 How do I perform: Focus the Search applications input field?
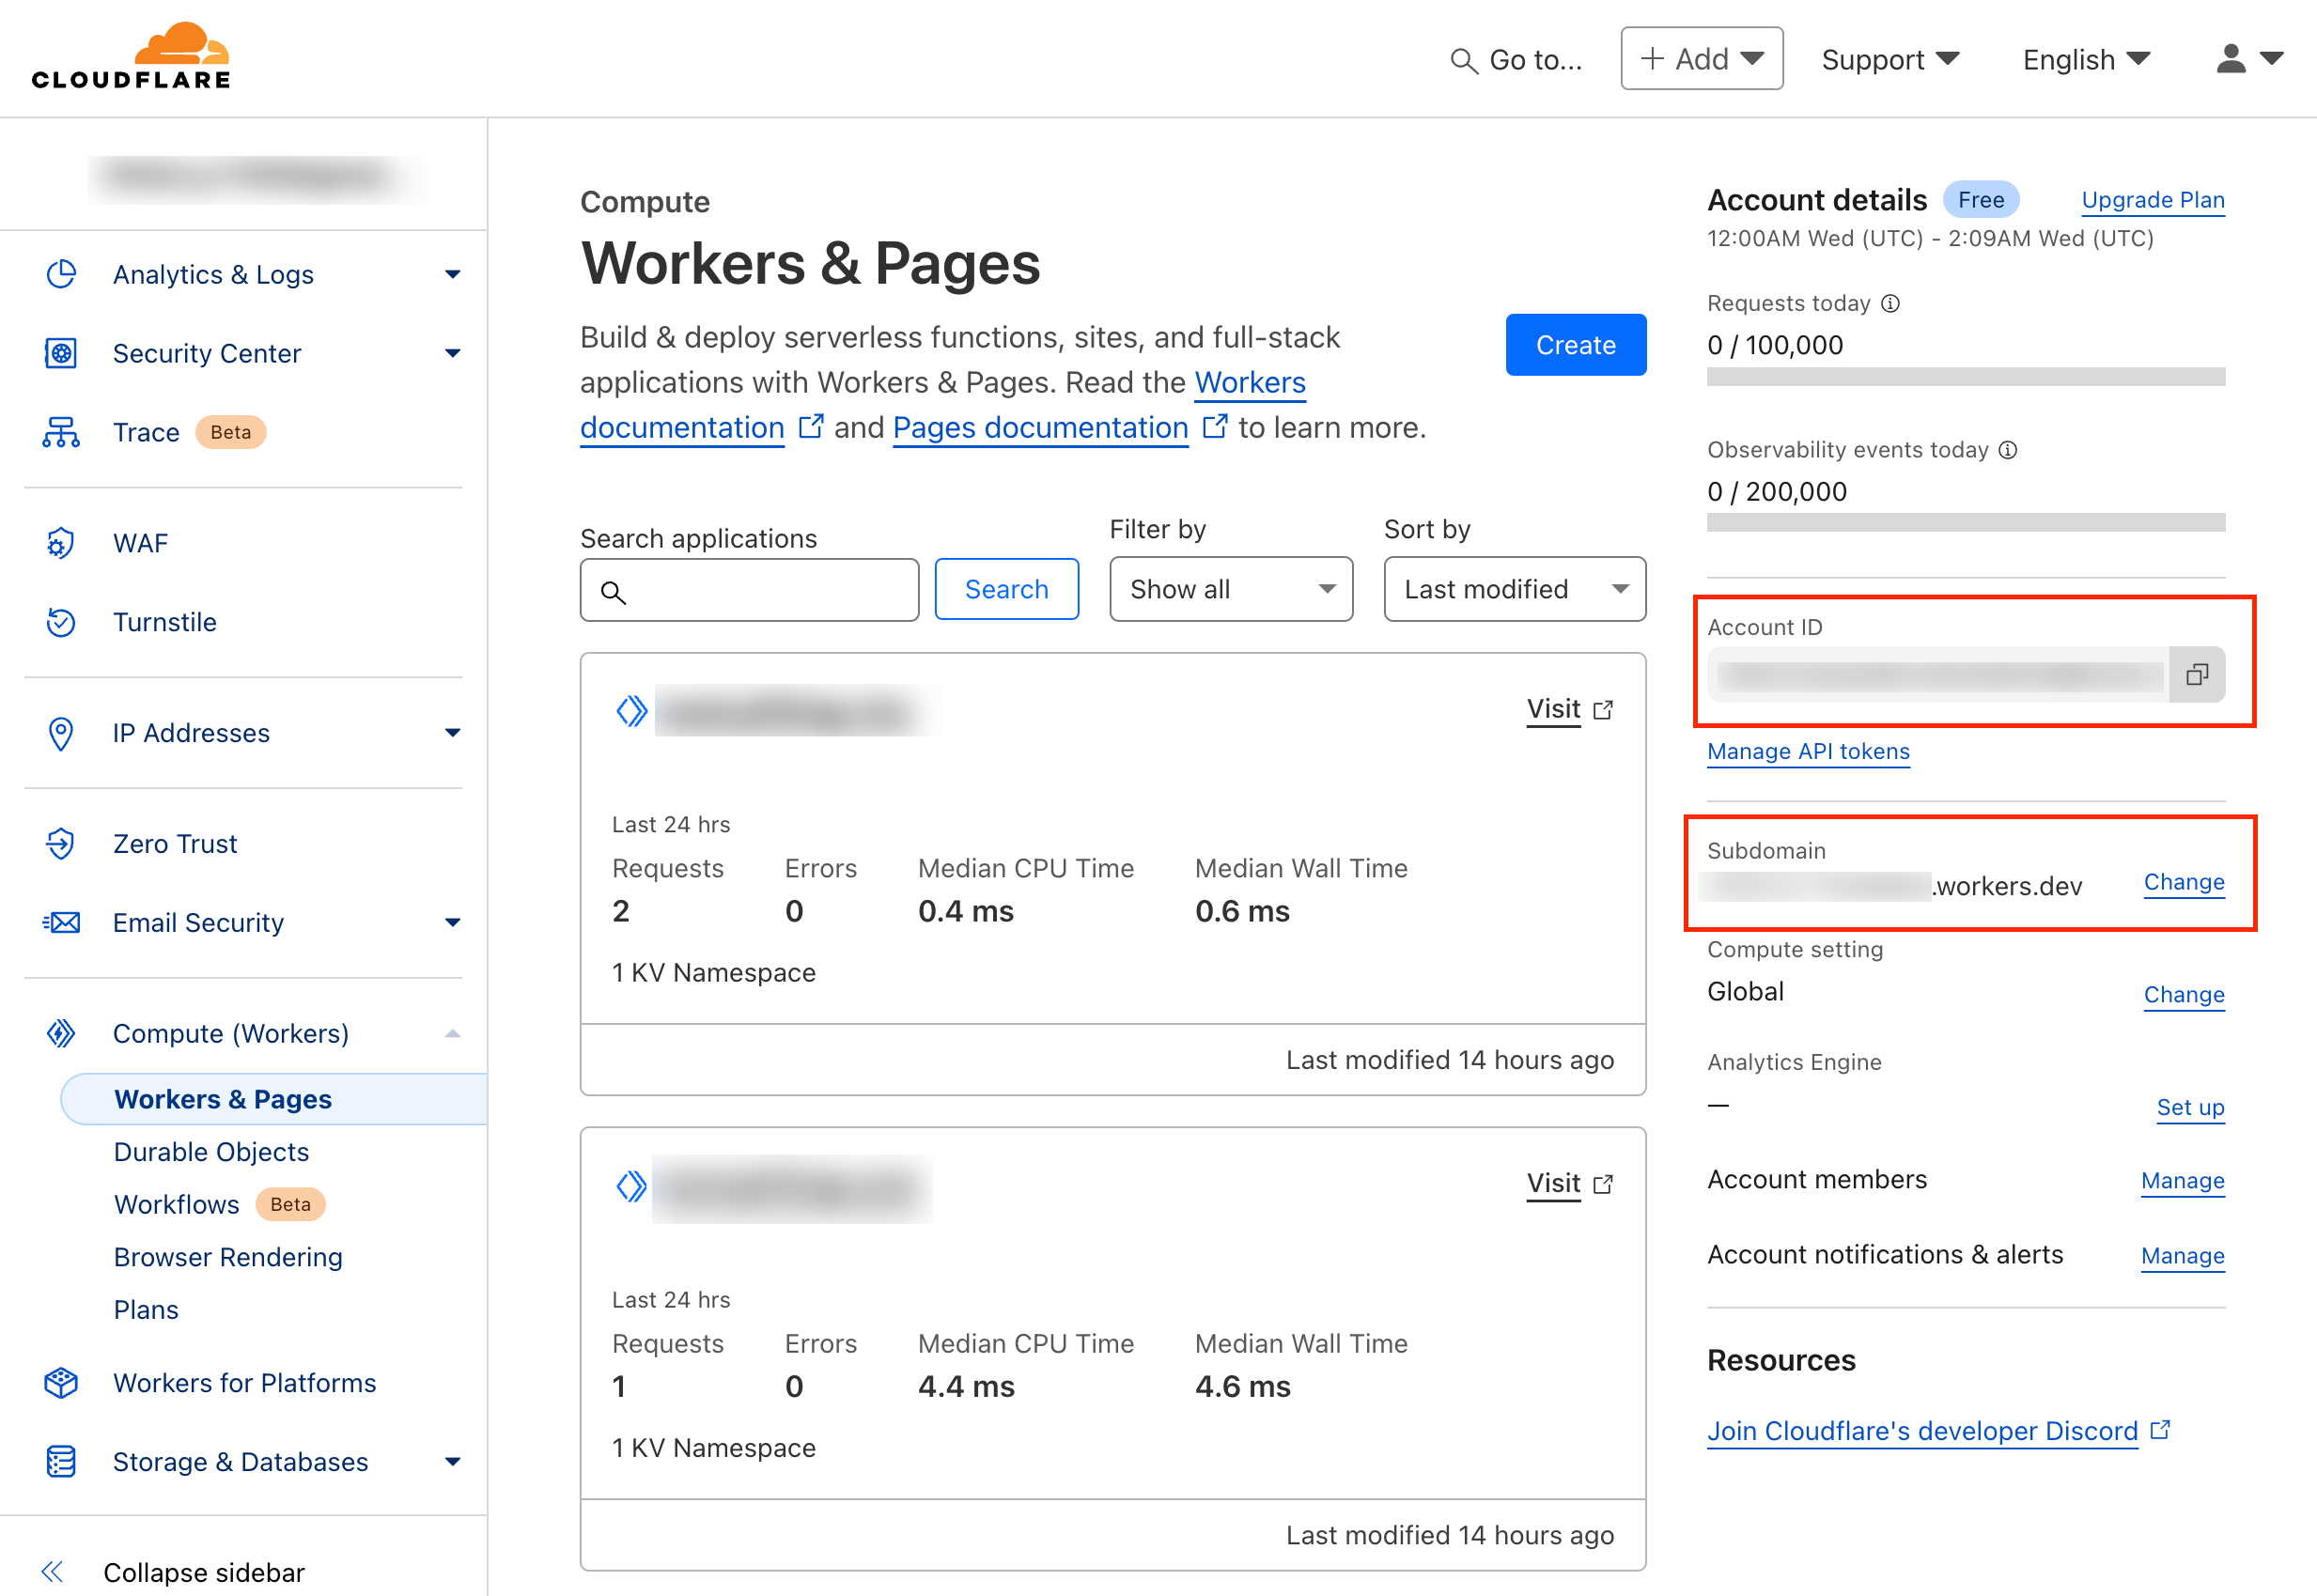[x=749, y=590]
